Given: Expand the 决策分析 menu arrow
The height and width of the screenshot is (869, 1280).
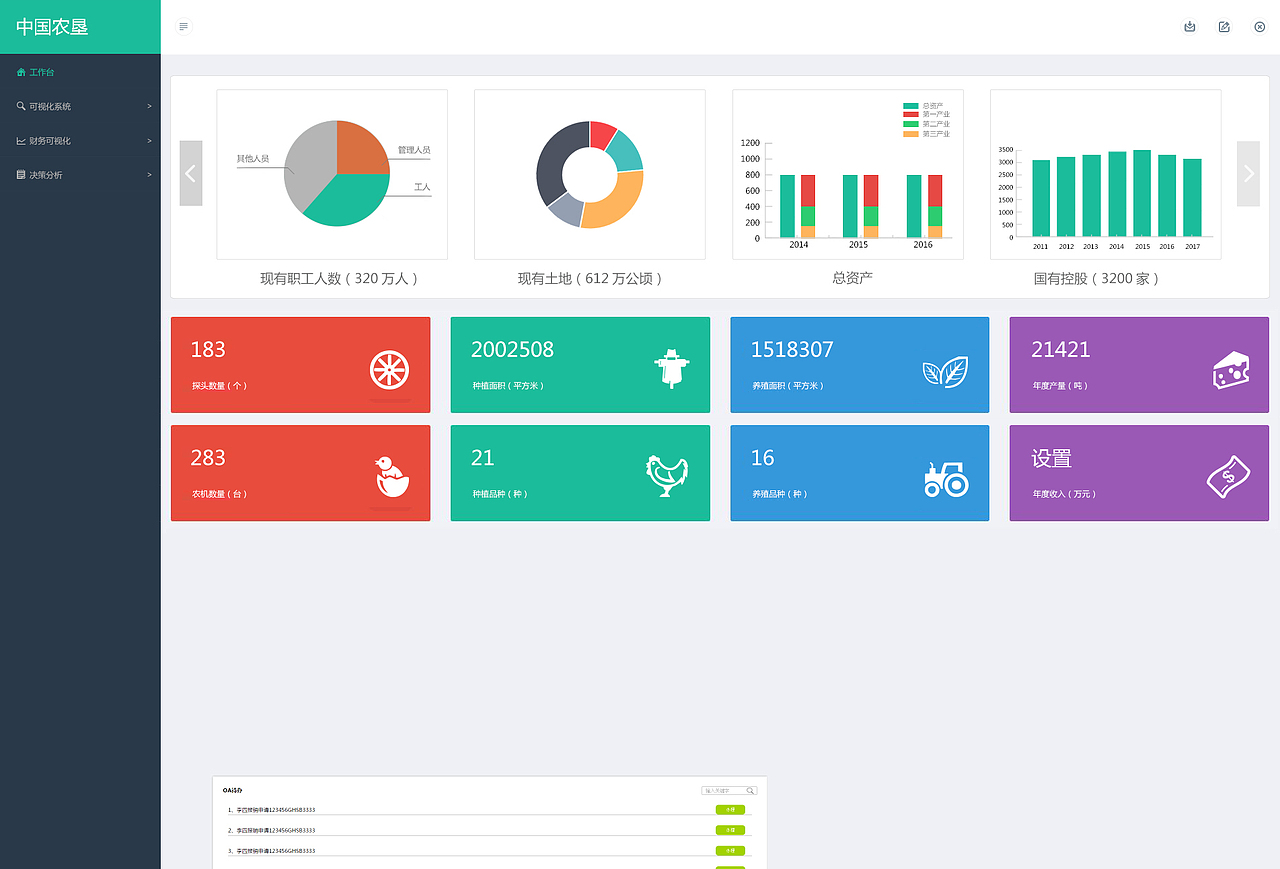Looking at the screenshot, I should coord(149,175).
